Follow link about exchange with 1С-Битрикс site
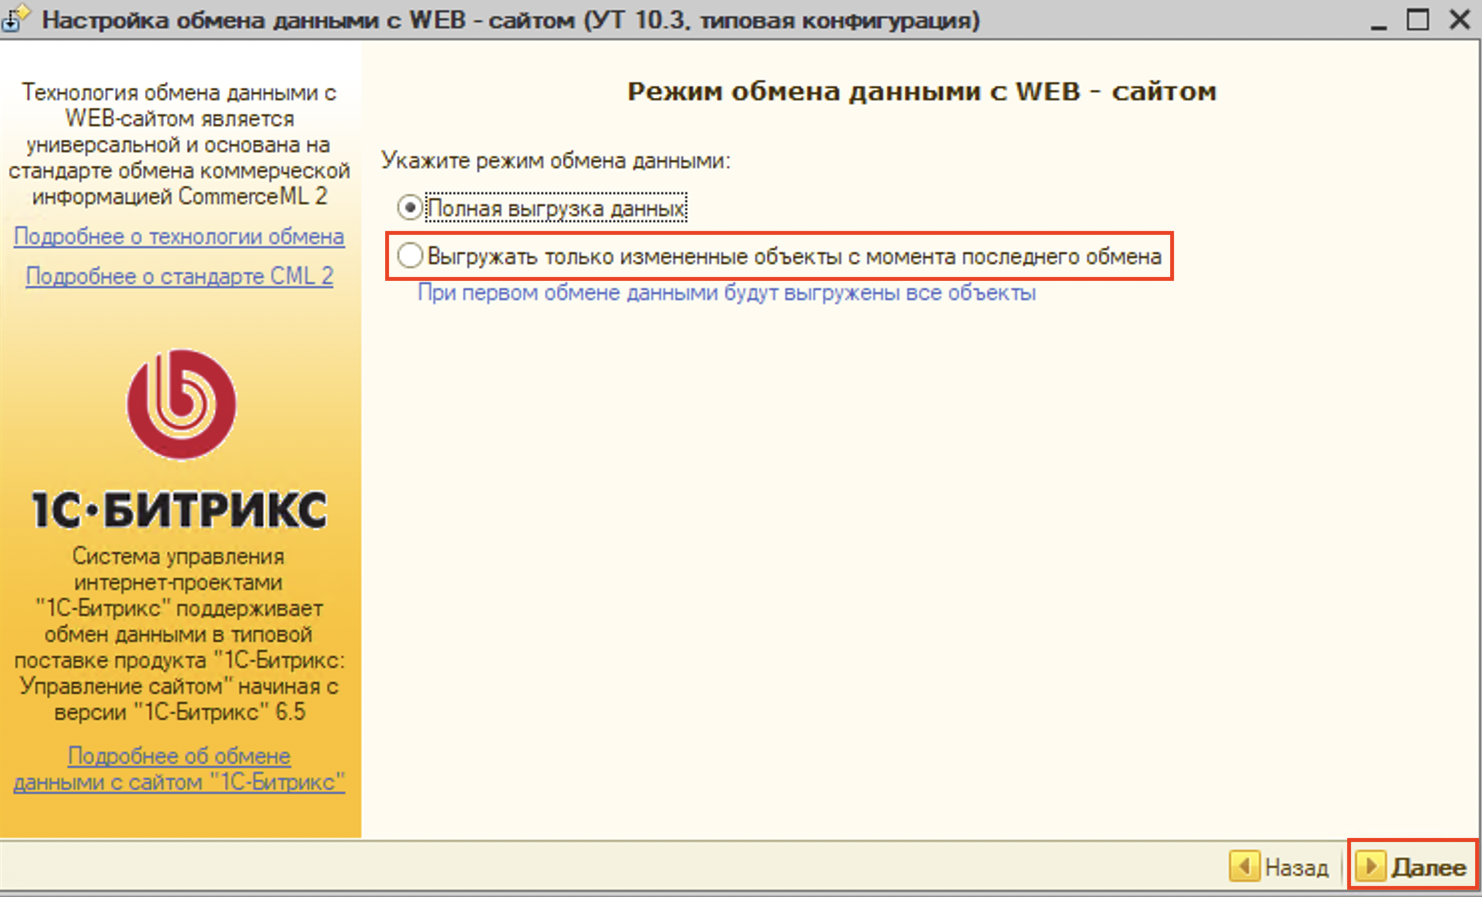The width and height of the screenshot is (1482, 897). click(x=179, y=769)
